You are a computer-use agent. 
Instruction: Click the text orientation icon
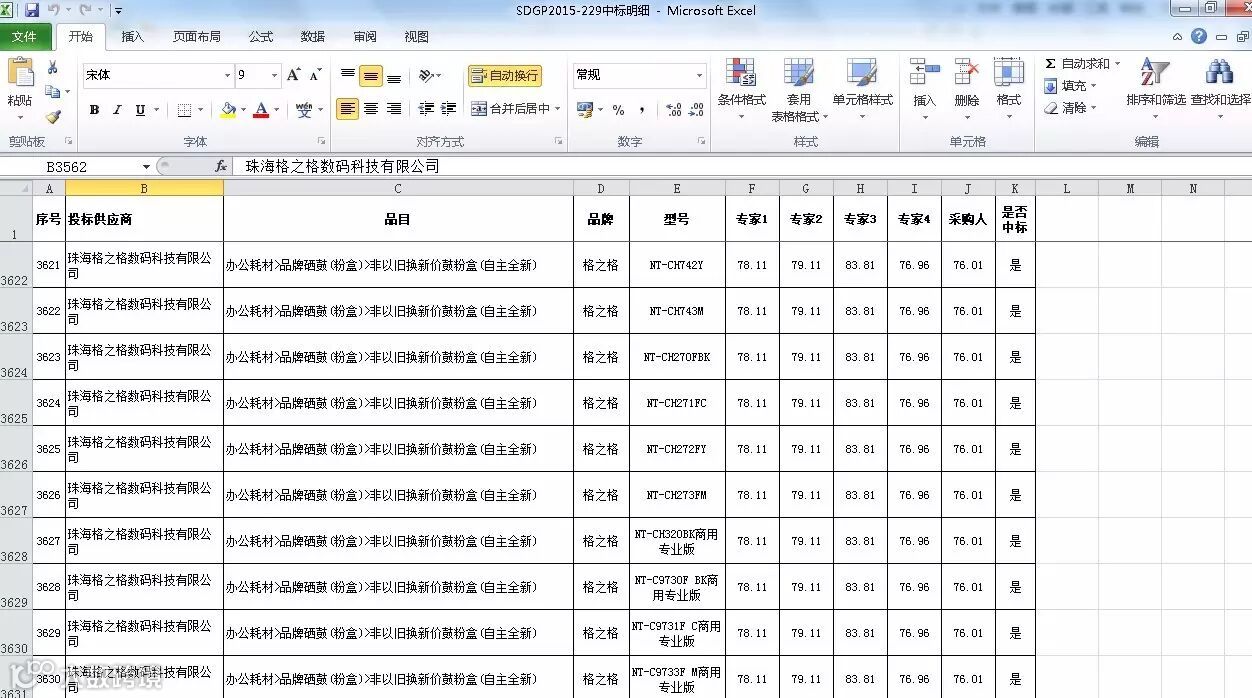[x=426, y=75]
